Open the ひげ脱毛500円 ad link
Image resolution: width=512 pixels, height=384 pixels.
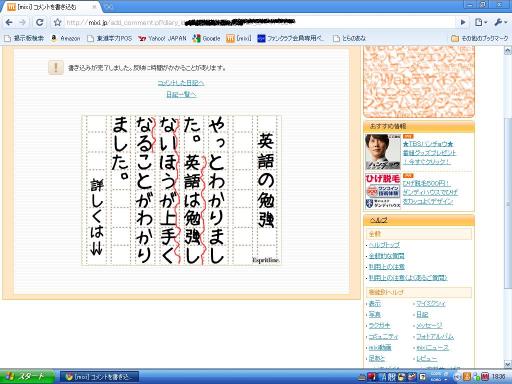coord(427,183)
